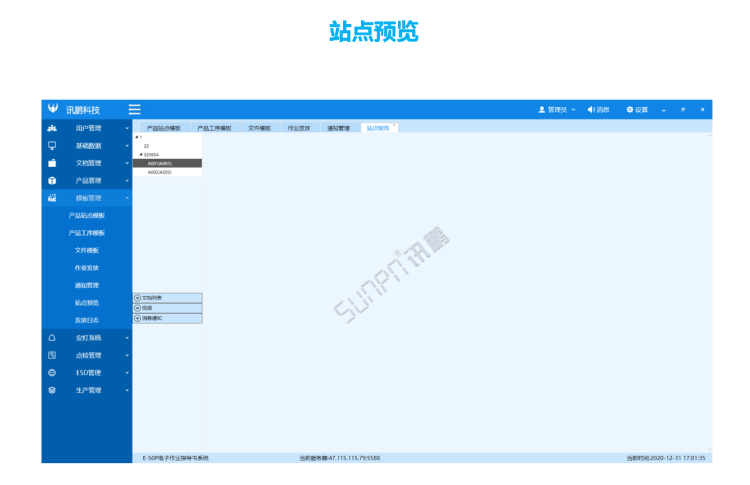Click the 消息 label in header

pos(603,110)
